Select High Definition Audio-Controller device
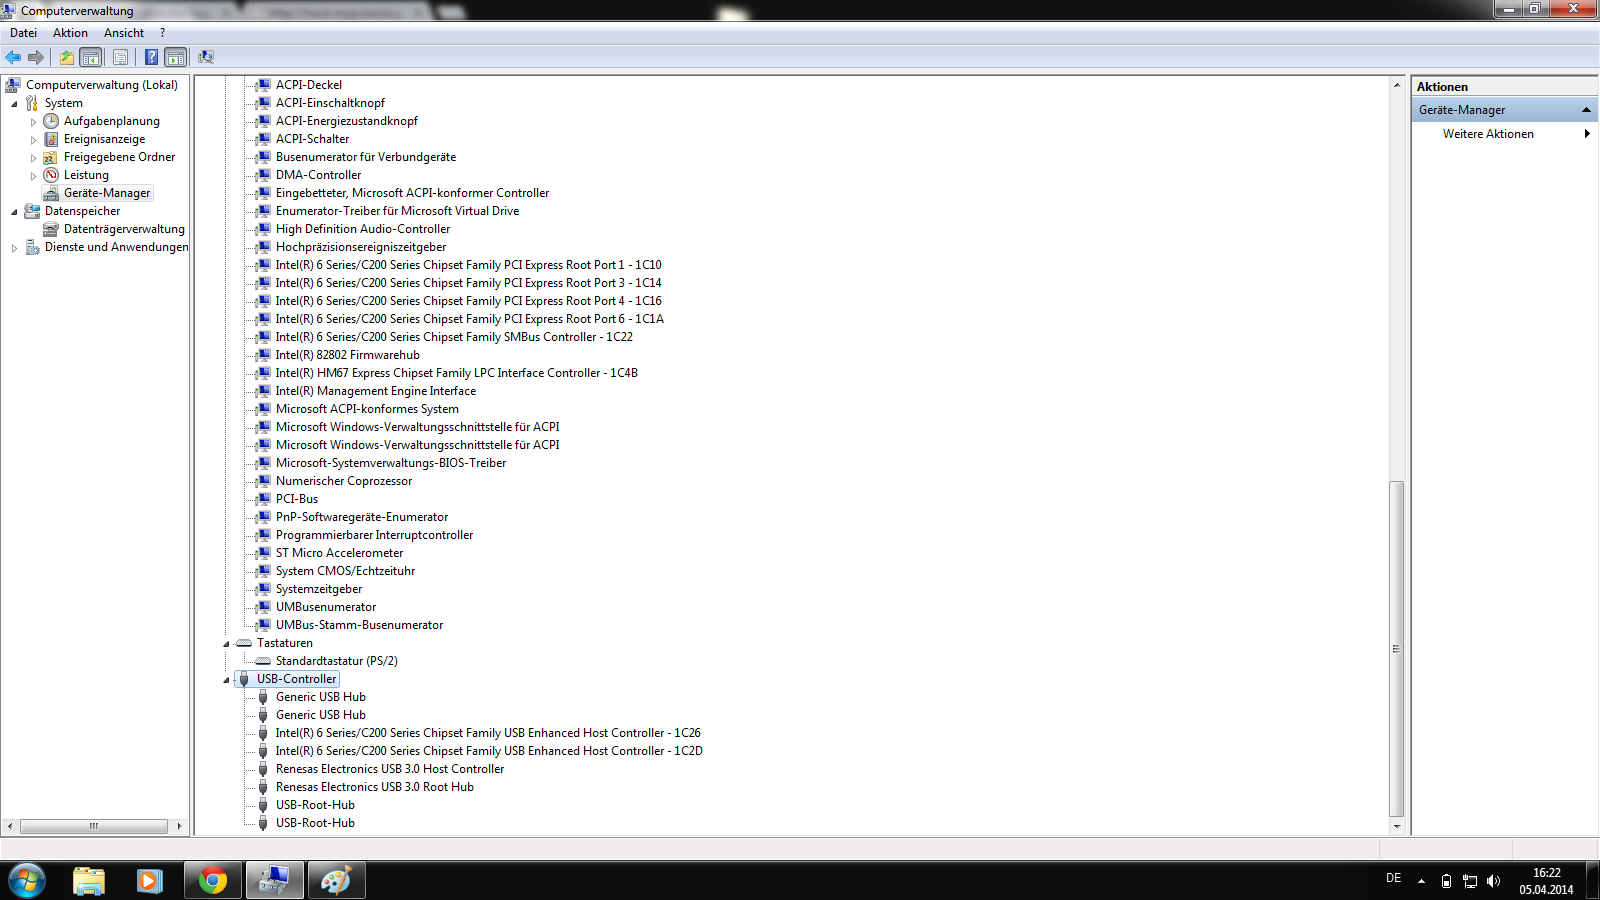This screenshot has height=900, width=1600. pyautogui.click(x=363, y=229)
